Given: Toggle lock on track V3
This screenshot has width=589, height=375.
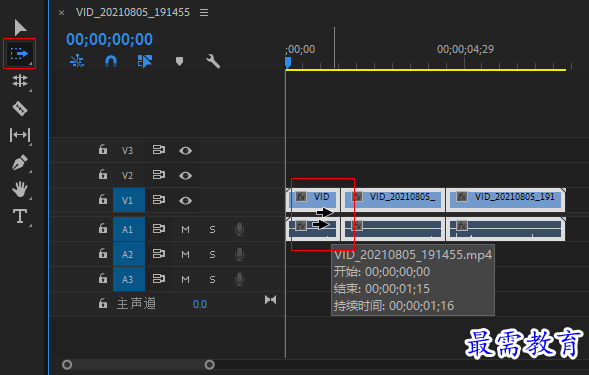Looking at the screenshot, I should pyautogui.click(x=103, y=150).
